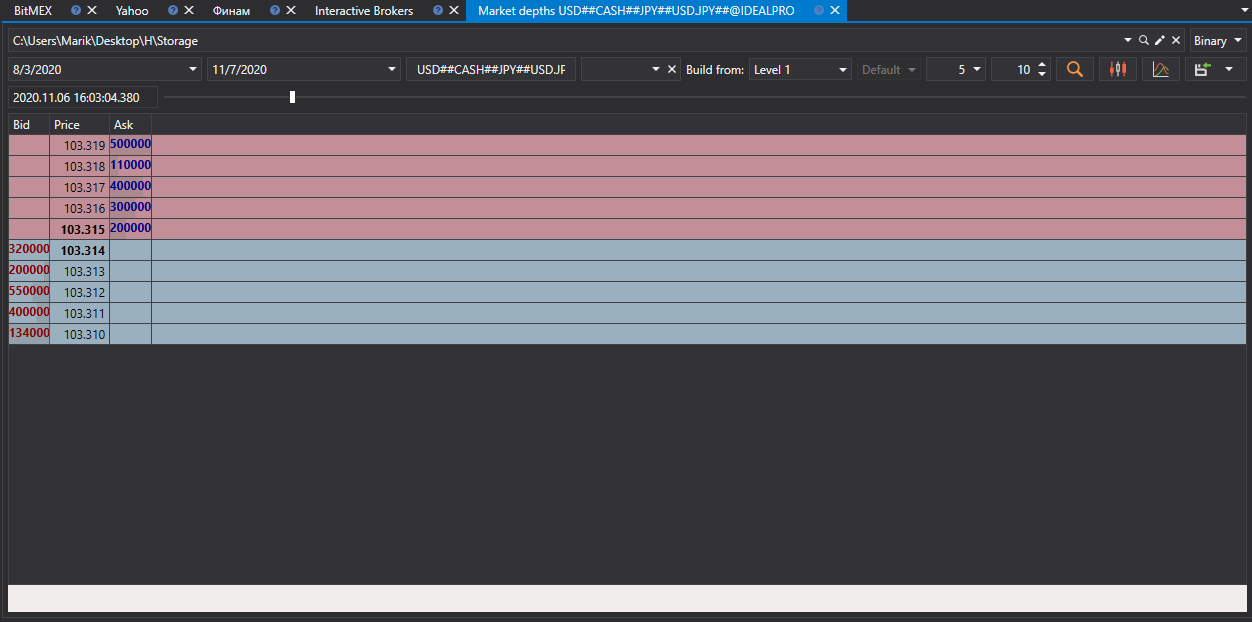Viewport: 1252px width, 622px height.
Task: Open help icon on BitMEX tab
Action: 76,11
